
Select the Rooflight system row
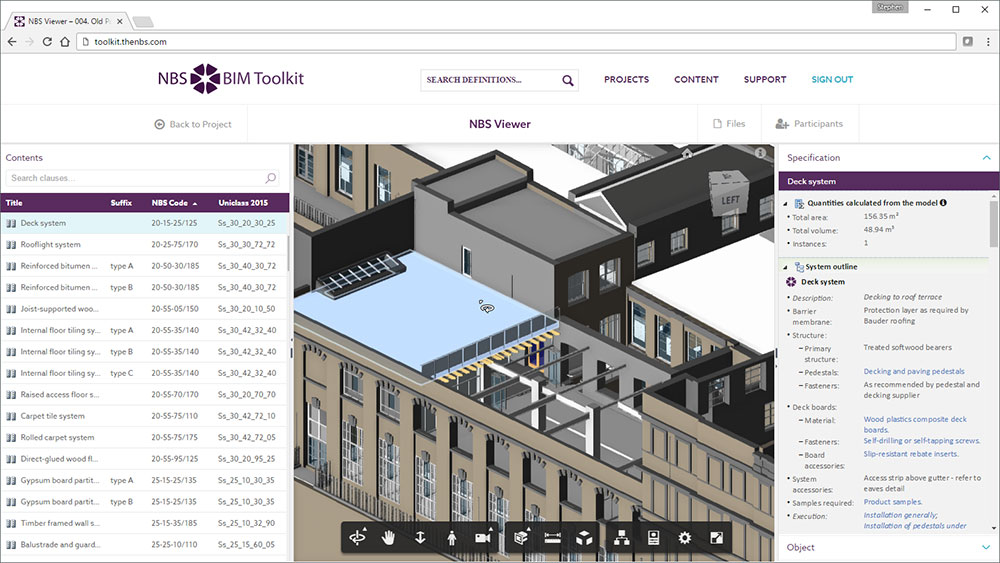click(145, 245)
